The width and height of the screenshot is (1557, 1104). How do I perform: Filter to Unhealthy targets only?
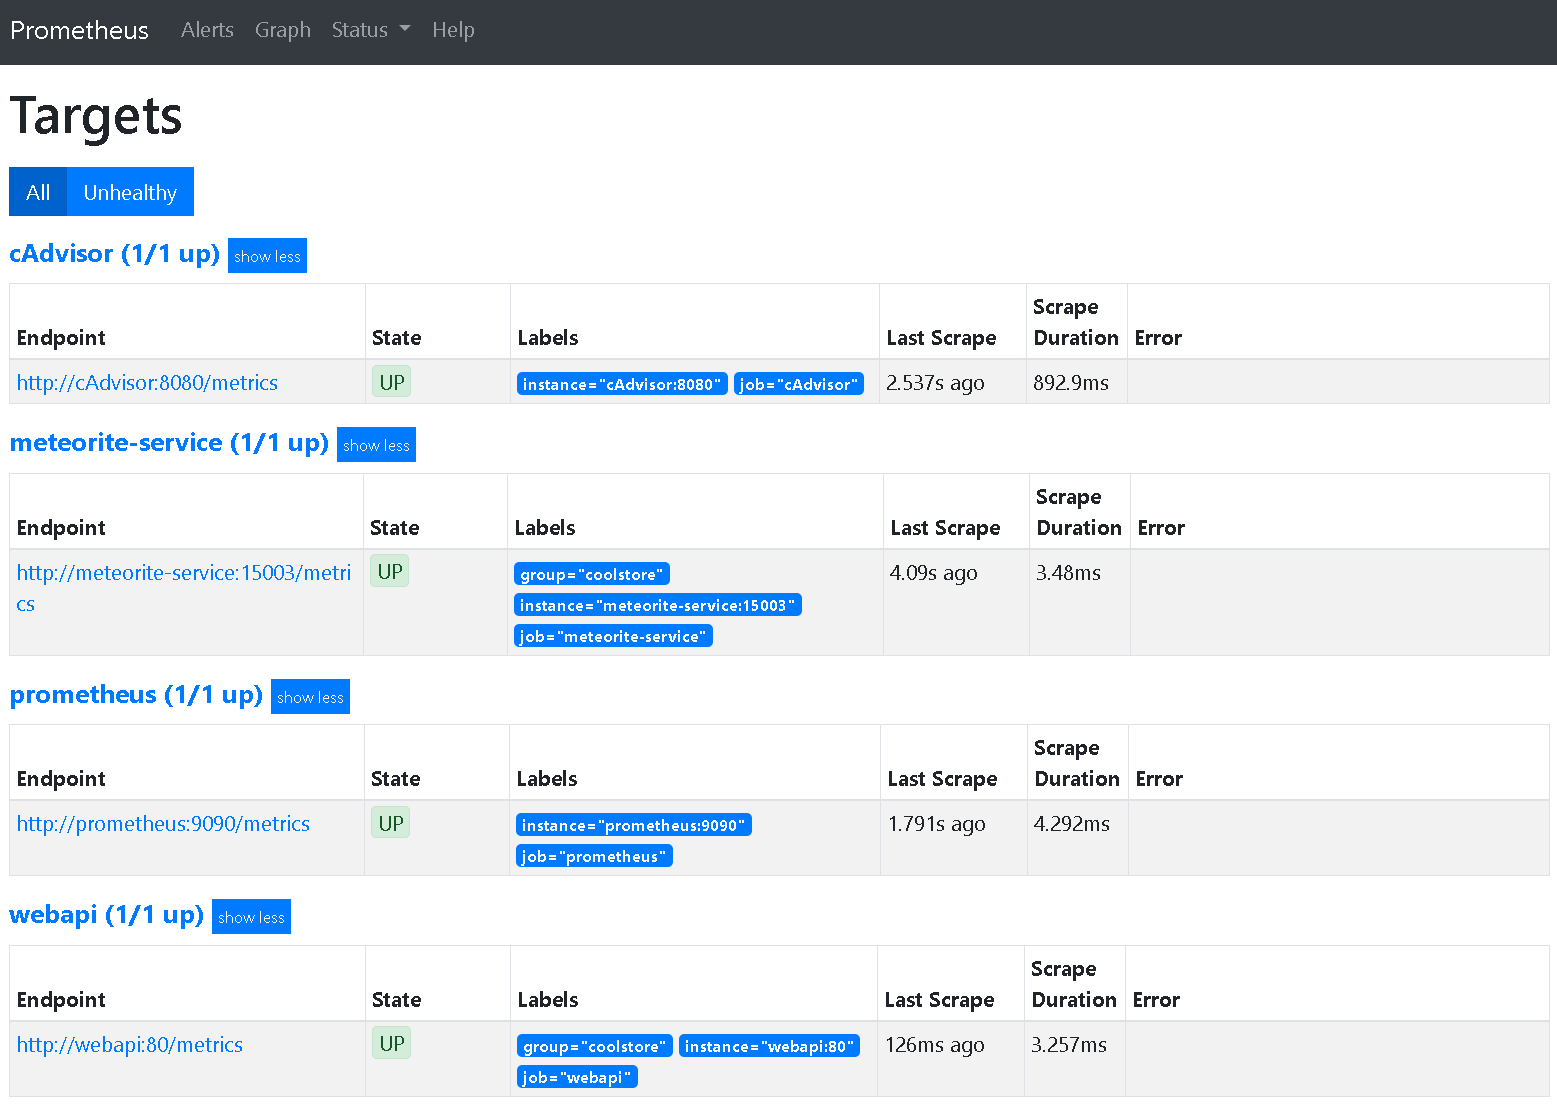click(130, 192)
